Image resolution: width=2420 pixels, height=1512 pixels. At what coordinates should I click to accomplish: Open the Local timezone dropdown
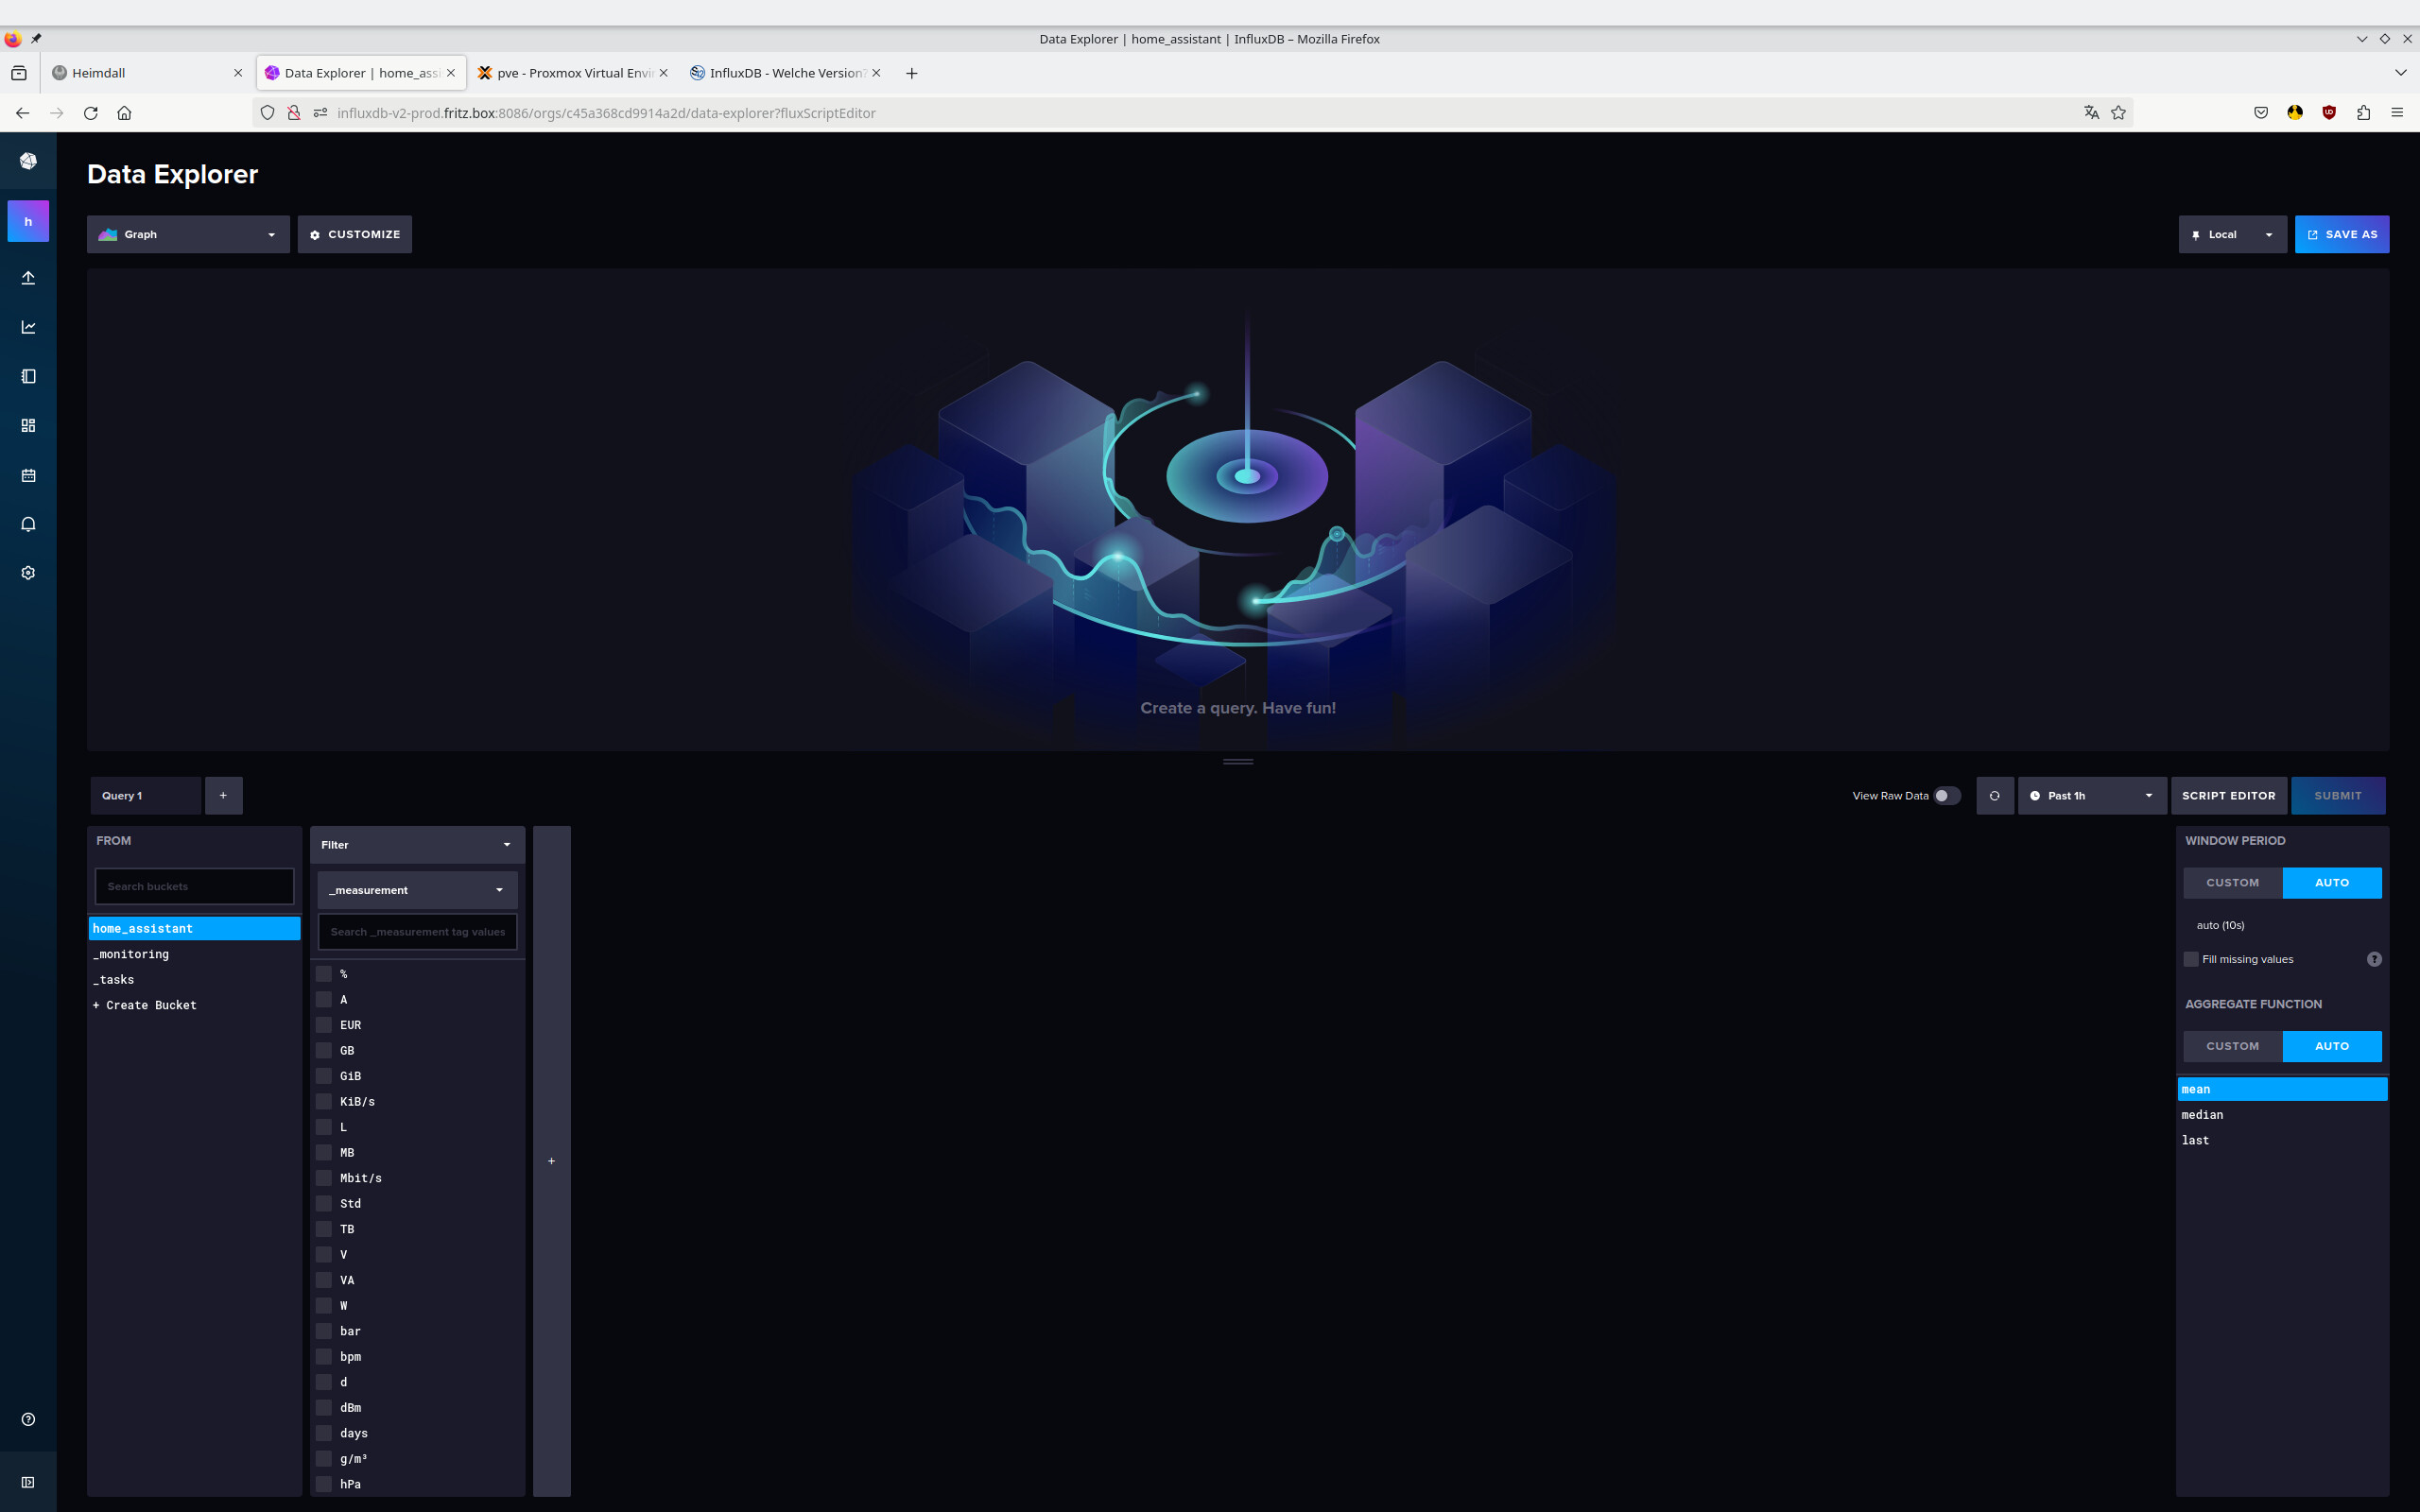pyautogui.click(x=2232, y=234)
